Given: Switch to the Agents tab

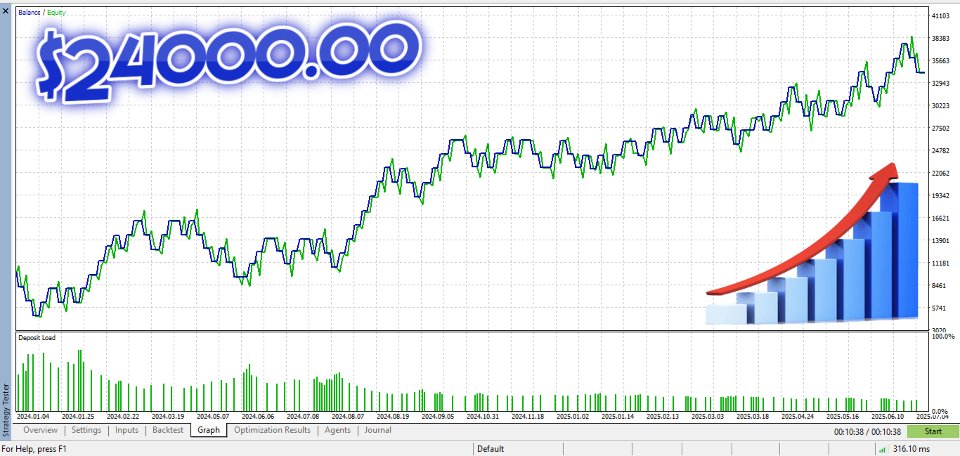Looking at the screenshot, I should (x=338, y=430).
